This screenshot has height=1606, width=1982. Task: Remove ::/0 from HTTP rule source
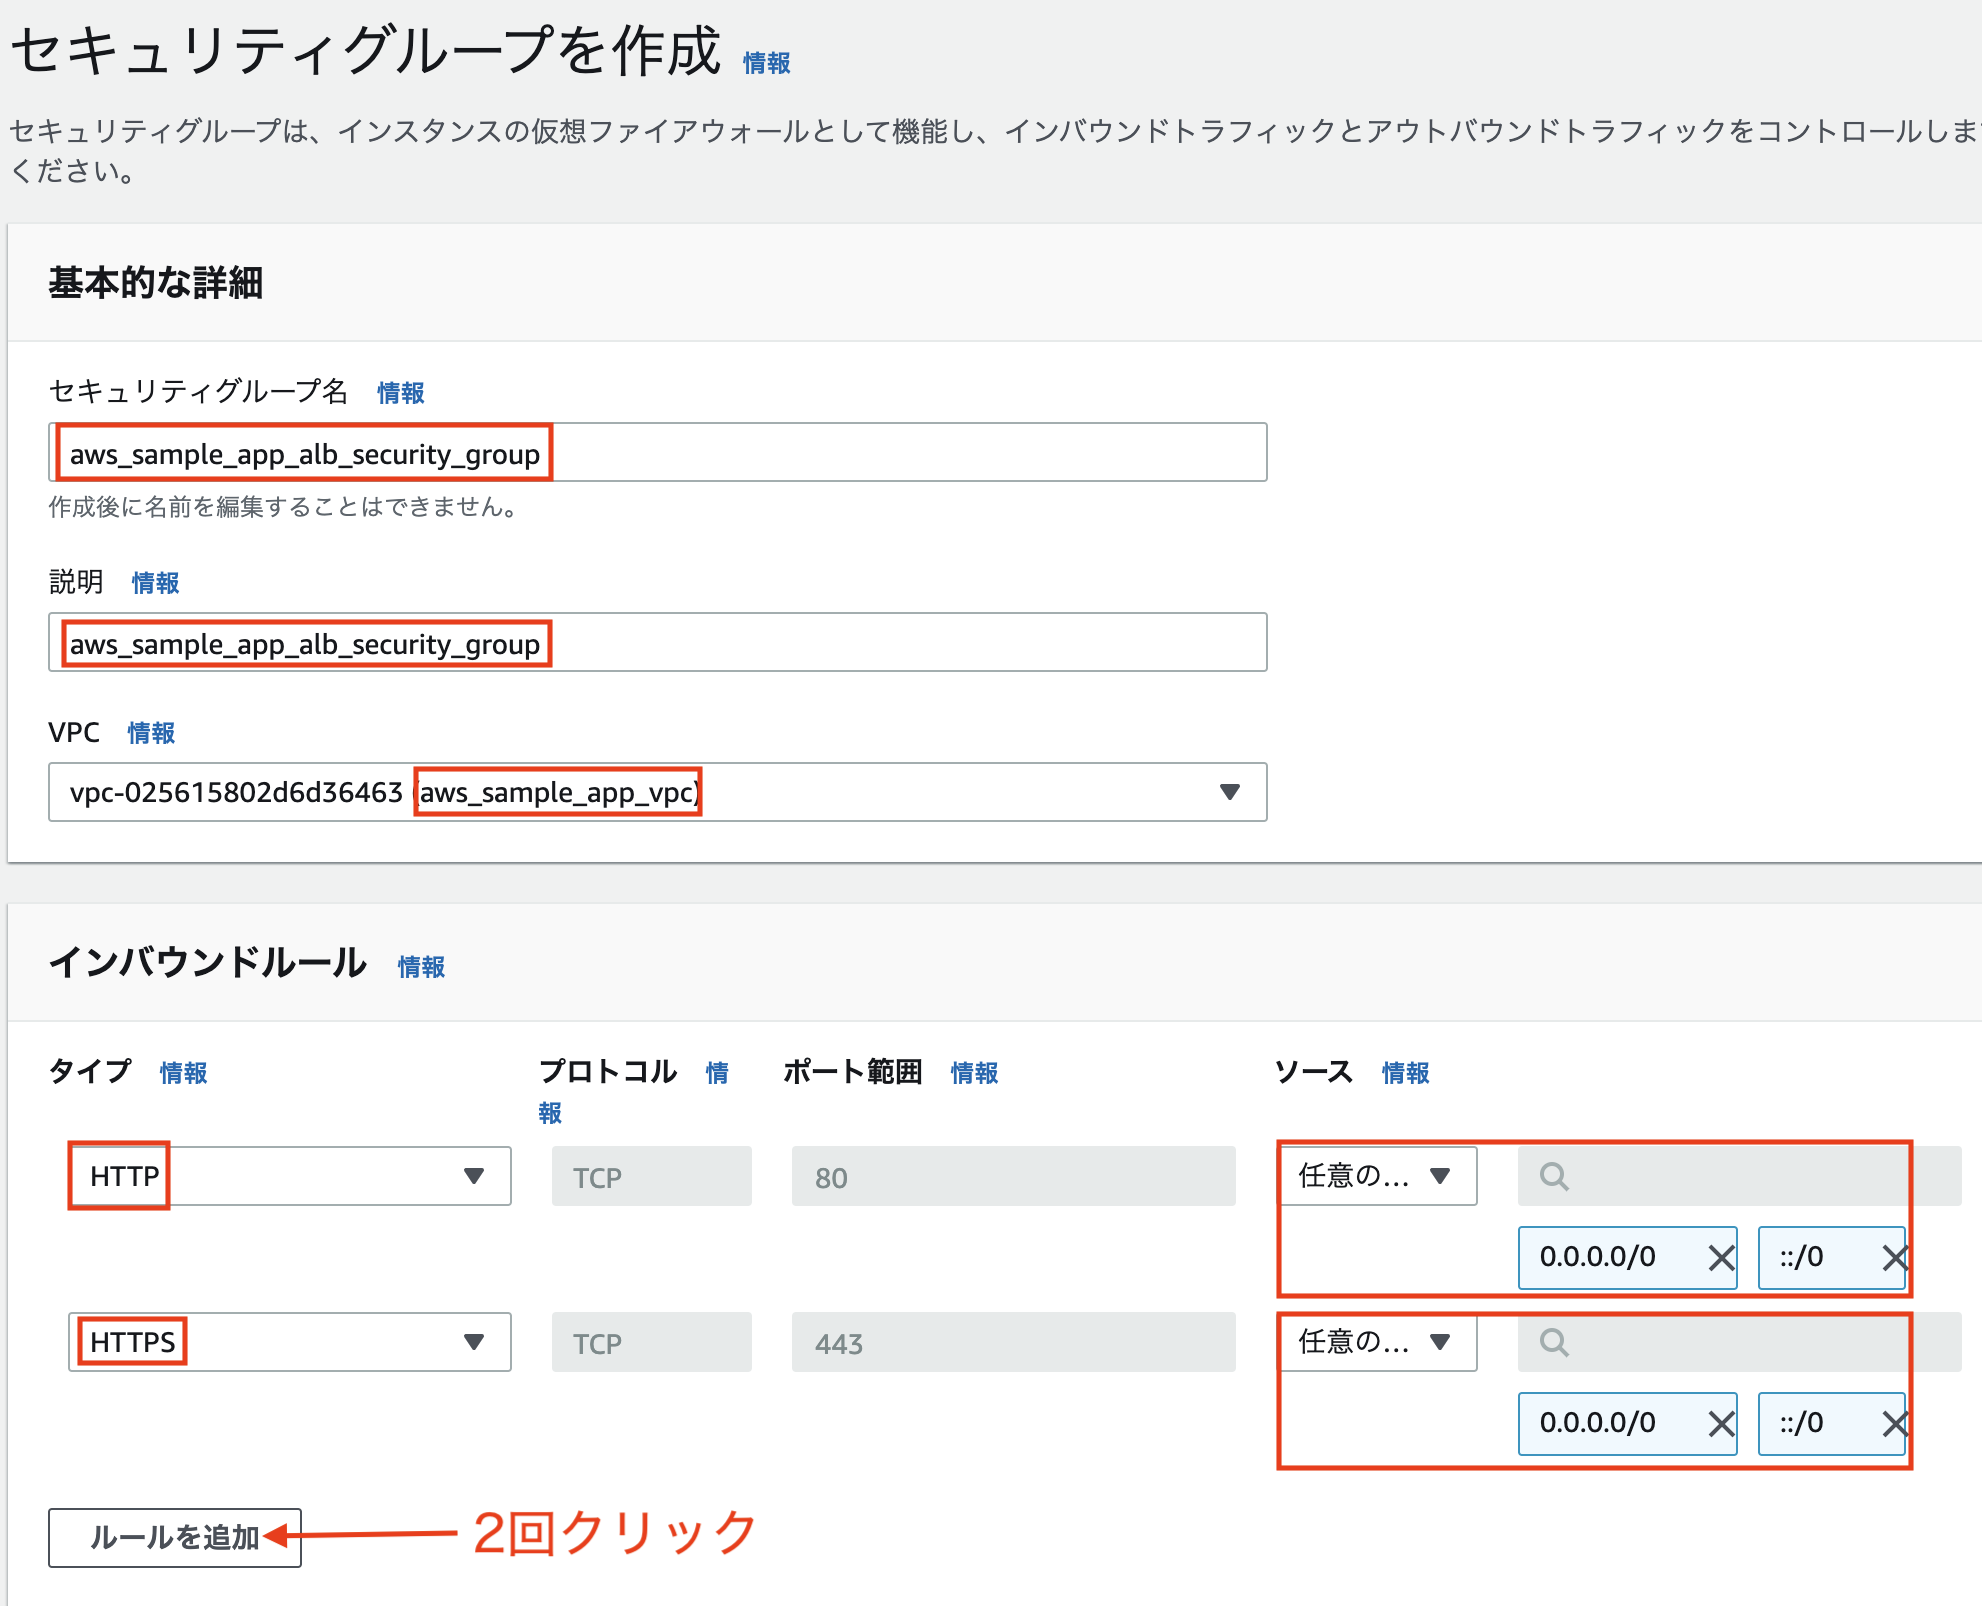[x=1894, y=1258]
